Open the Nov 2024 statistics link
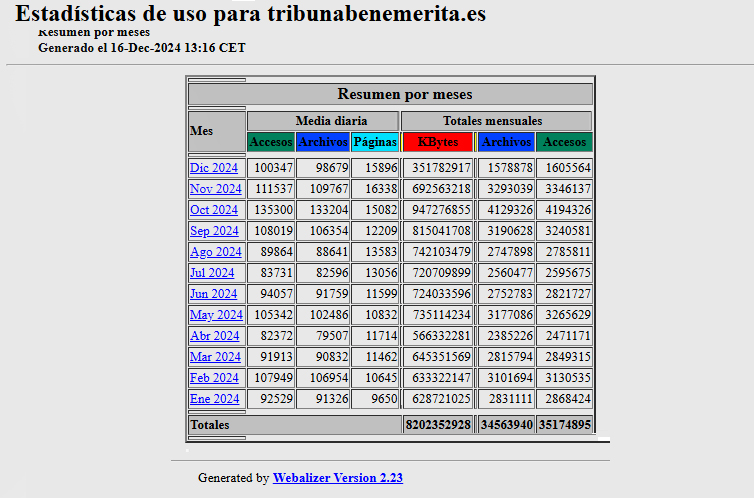The width and height of the screenshot is (754, 498). pos(215,189)
